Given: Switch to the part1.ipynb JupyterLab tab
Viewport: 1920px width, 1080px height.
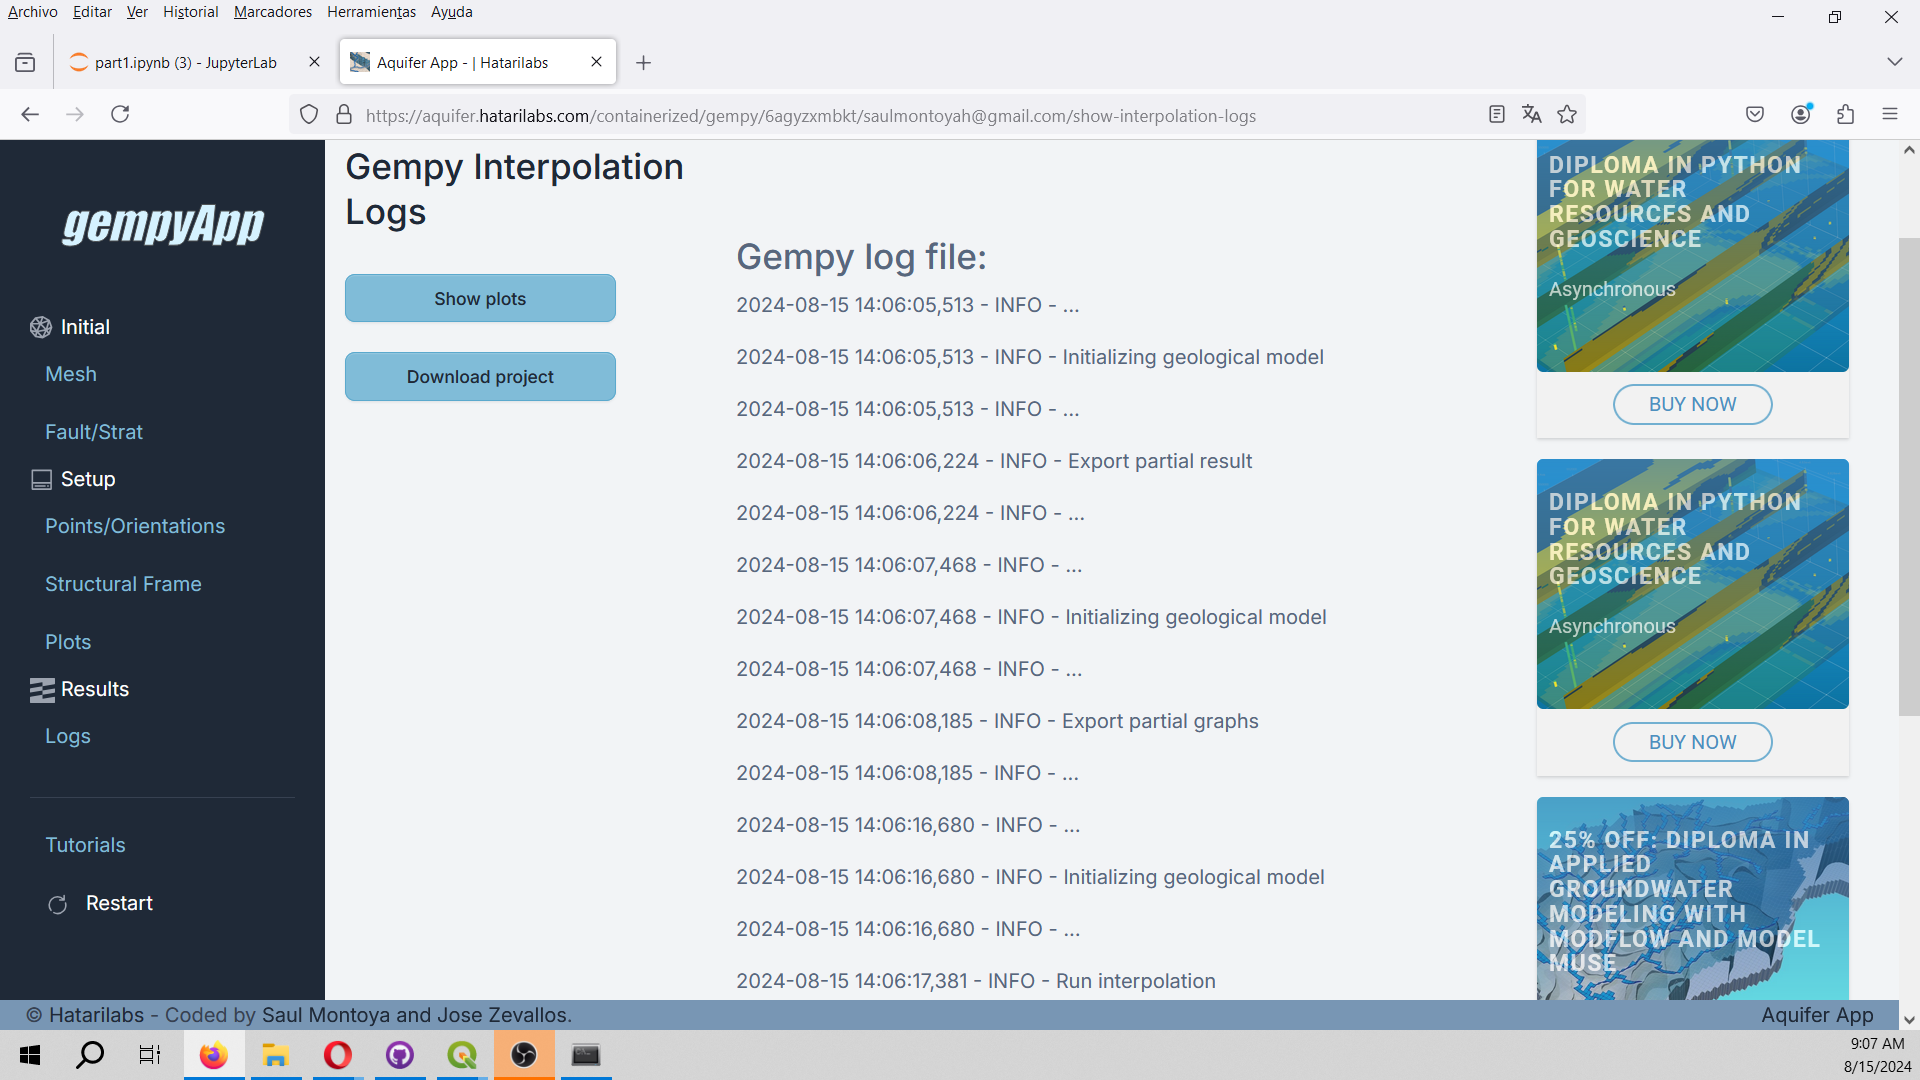Looking at the screenshot, I should [x=185, y=62].
